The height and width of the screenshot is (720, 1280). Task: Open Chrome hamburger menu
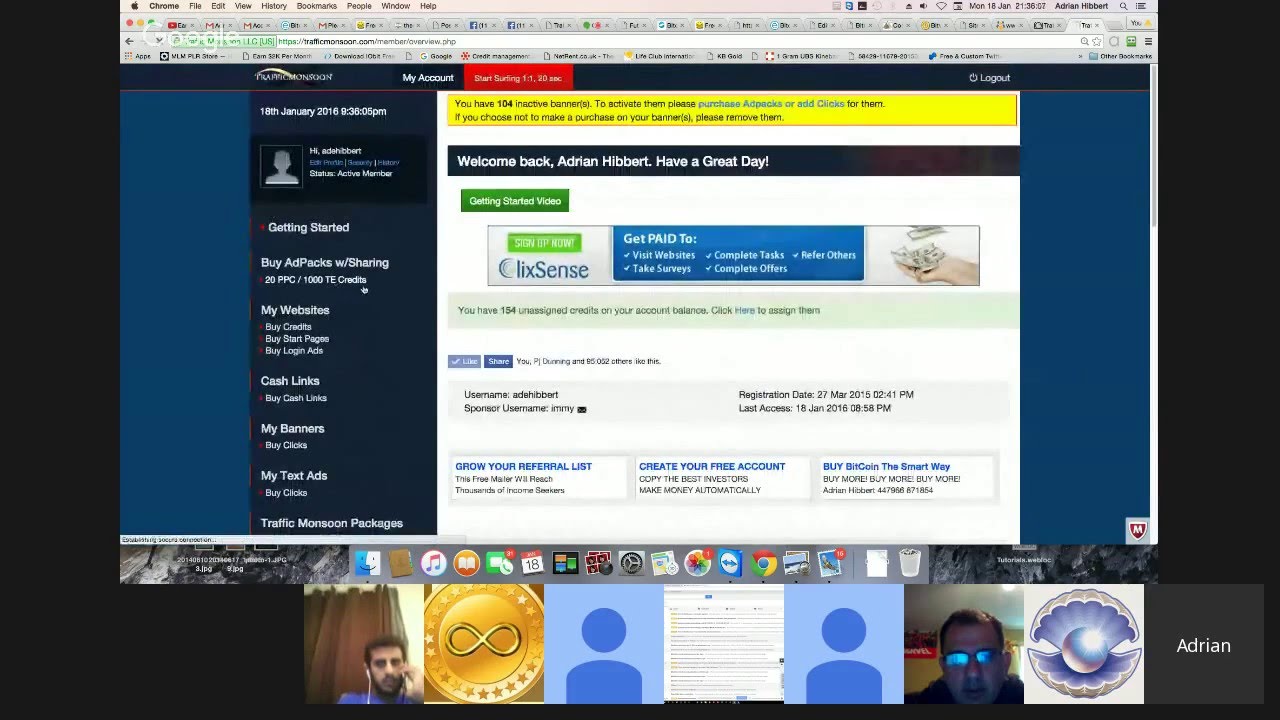click(1148, 41)
